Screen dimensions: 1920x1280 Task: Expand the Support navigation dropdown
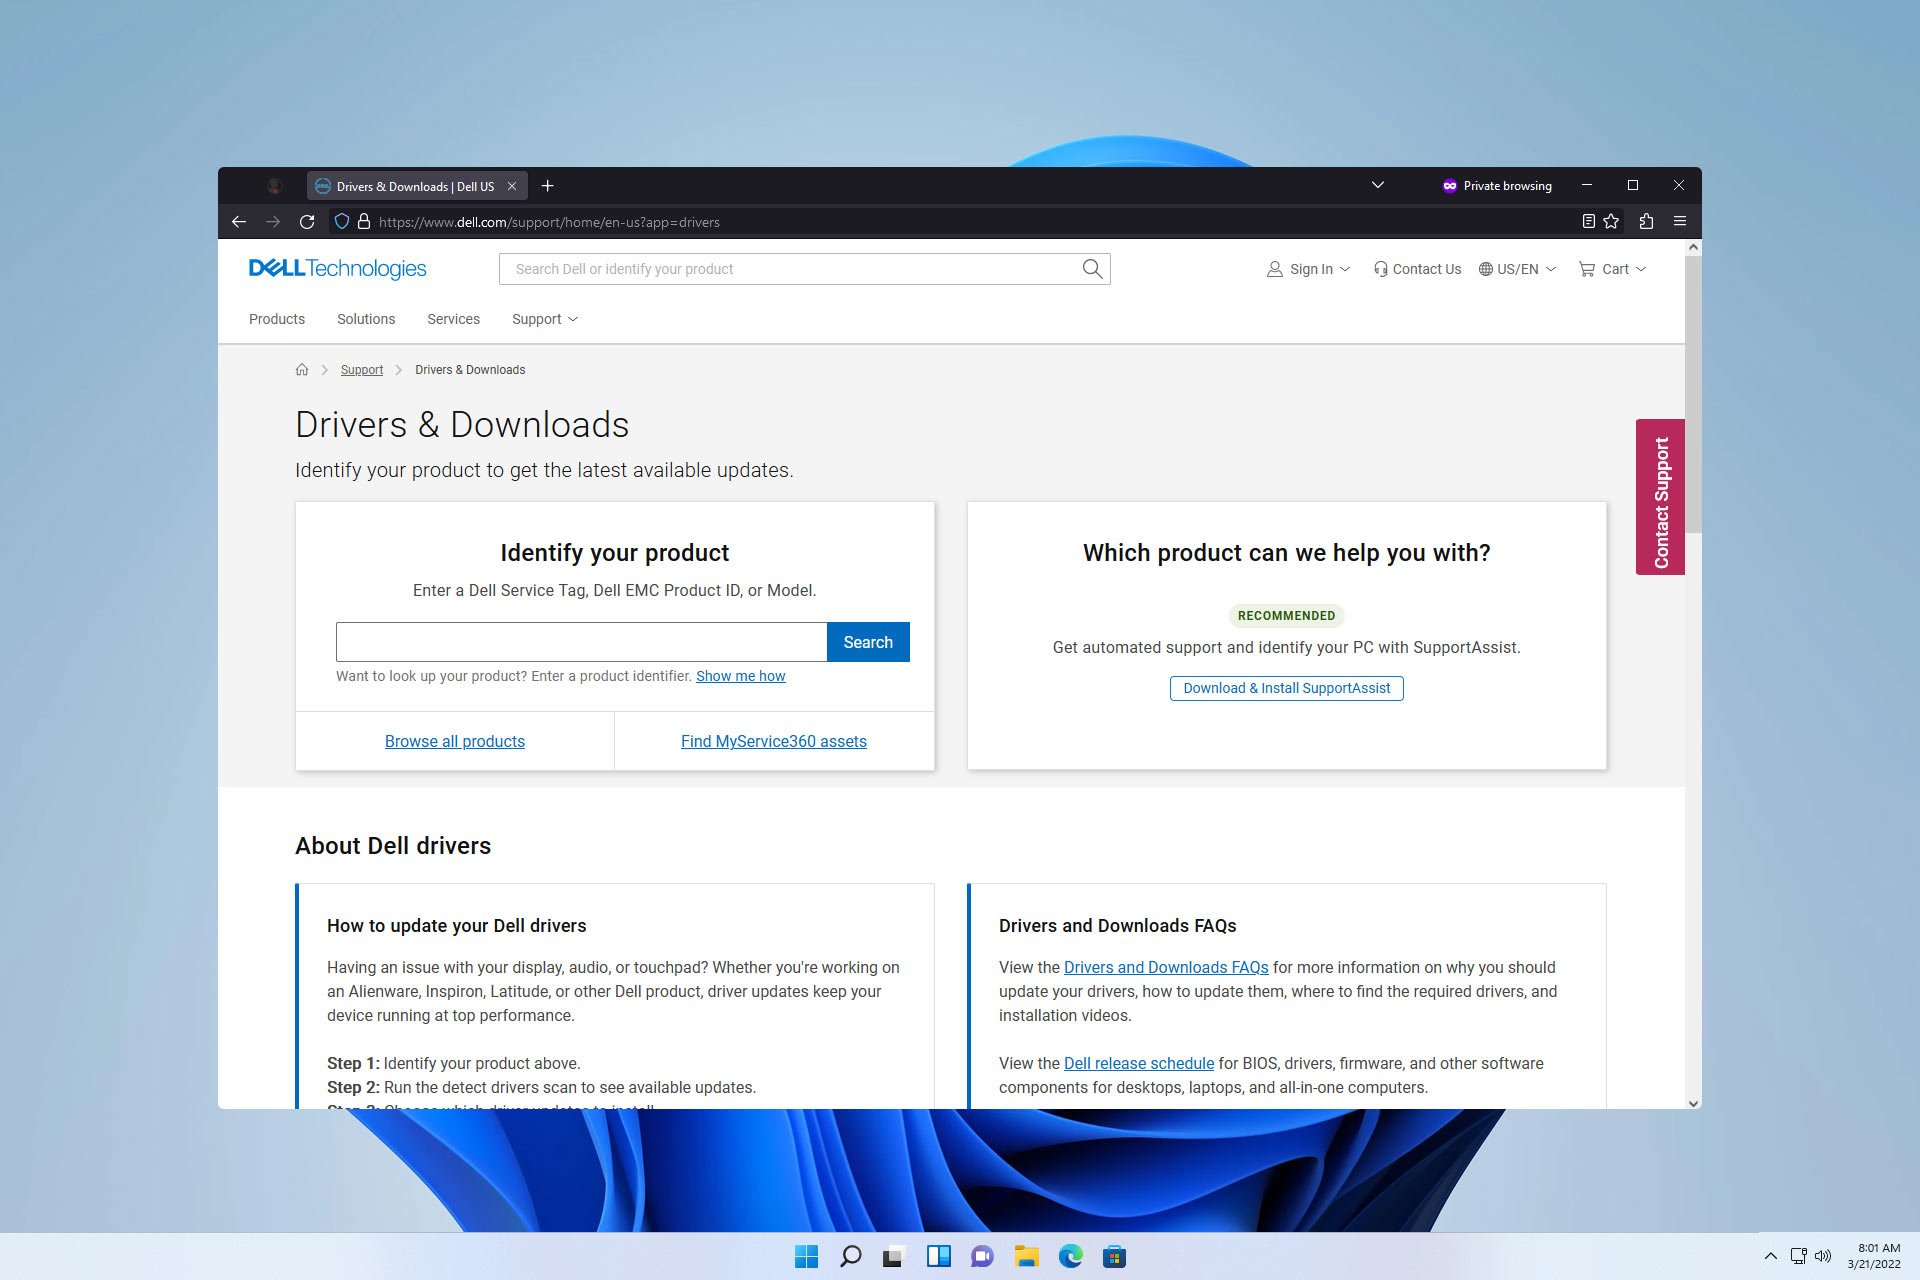pos(544,319)
